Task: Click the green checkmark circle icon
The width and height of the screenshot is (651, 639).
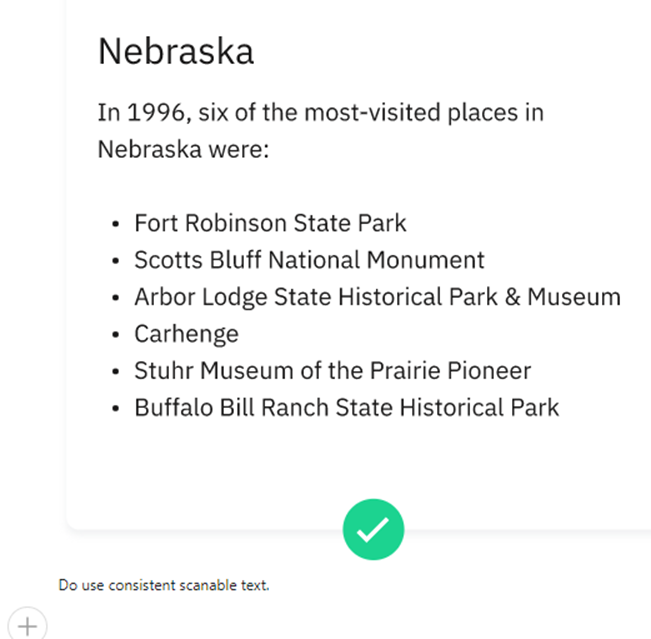Action: pyautogui.click(x=372, y=530)
